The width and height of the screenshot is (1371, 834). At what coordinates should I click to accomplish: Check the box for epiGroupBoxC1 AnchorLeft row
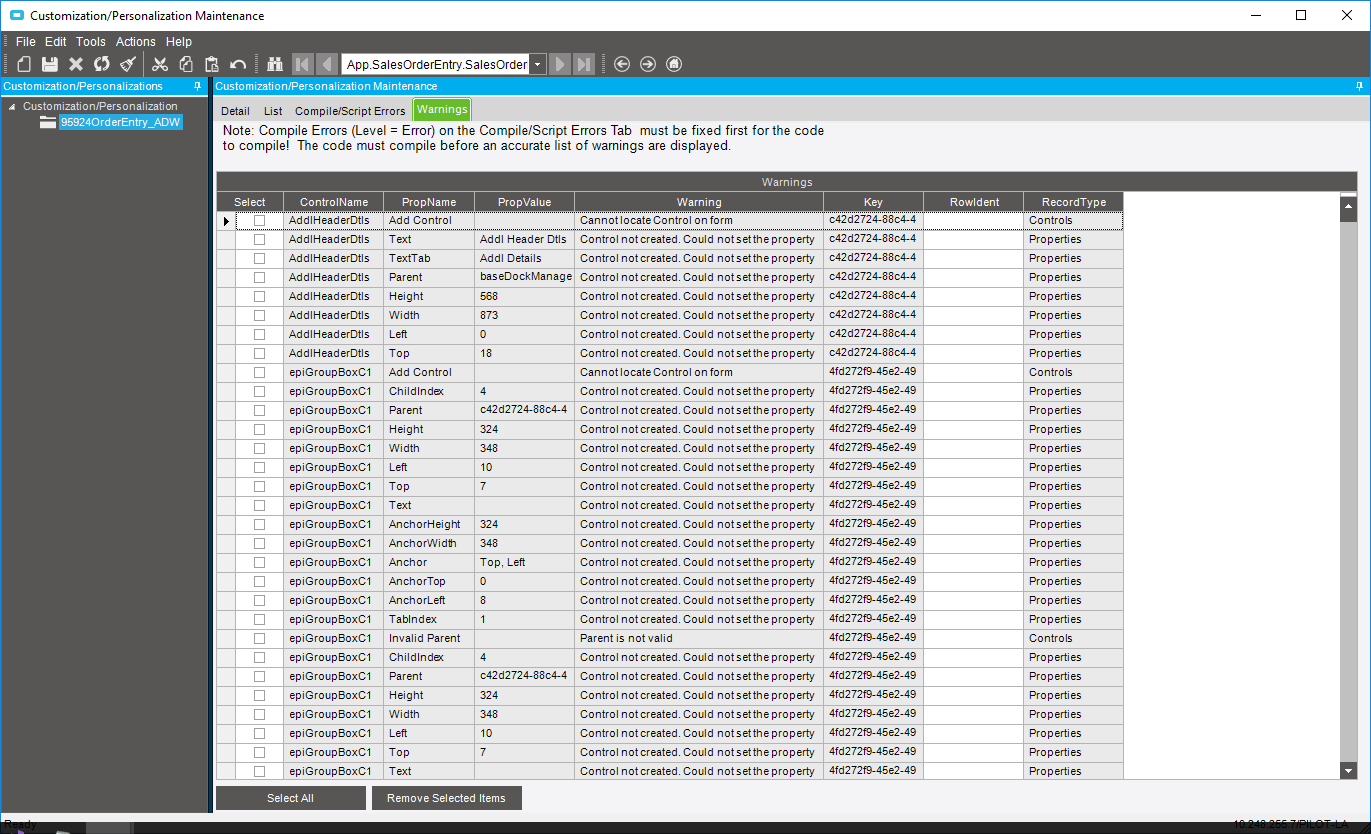point(260,600)
